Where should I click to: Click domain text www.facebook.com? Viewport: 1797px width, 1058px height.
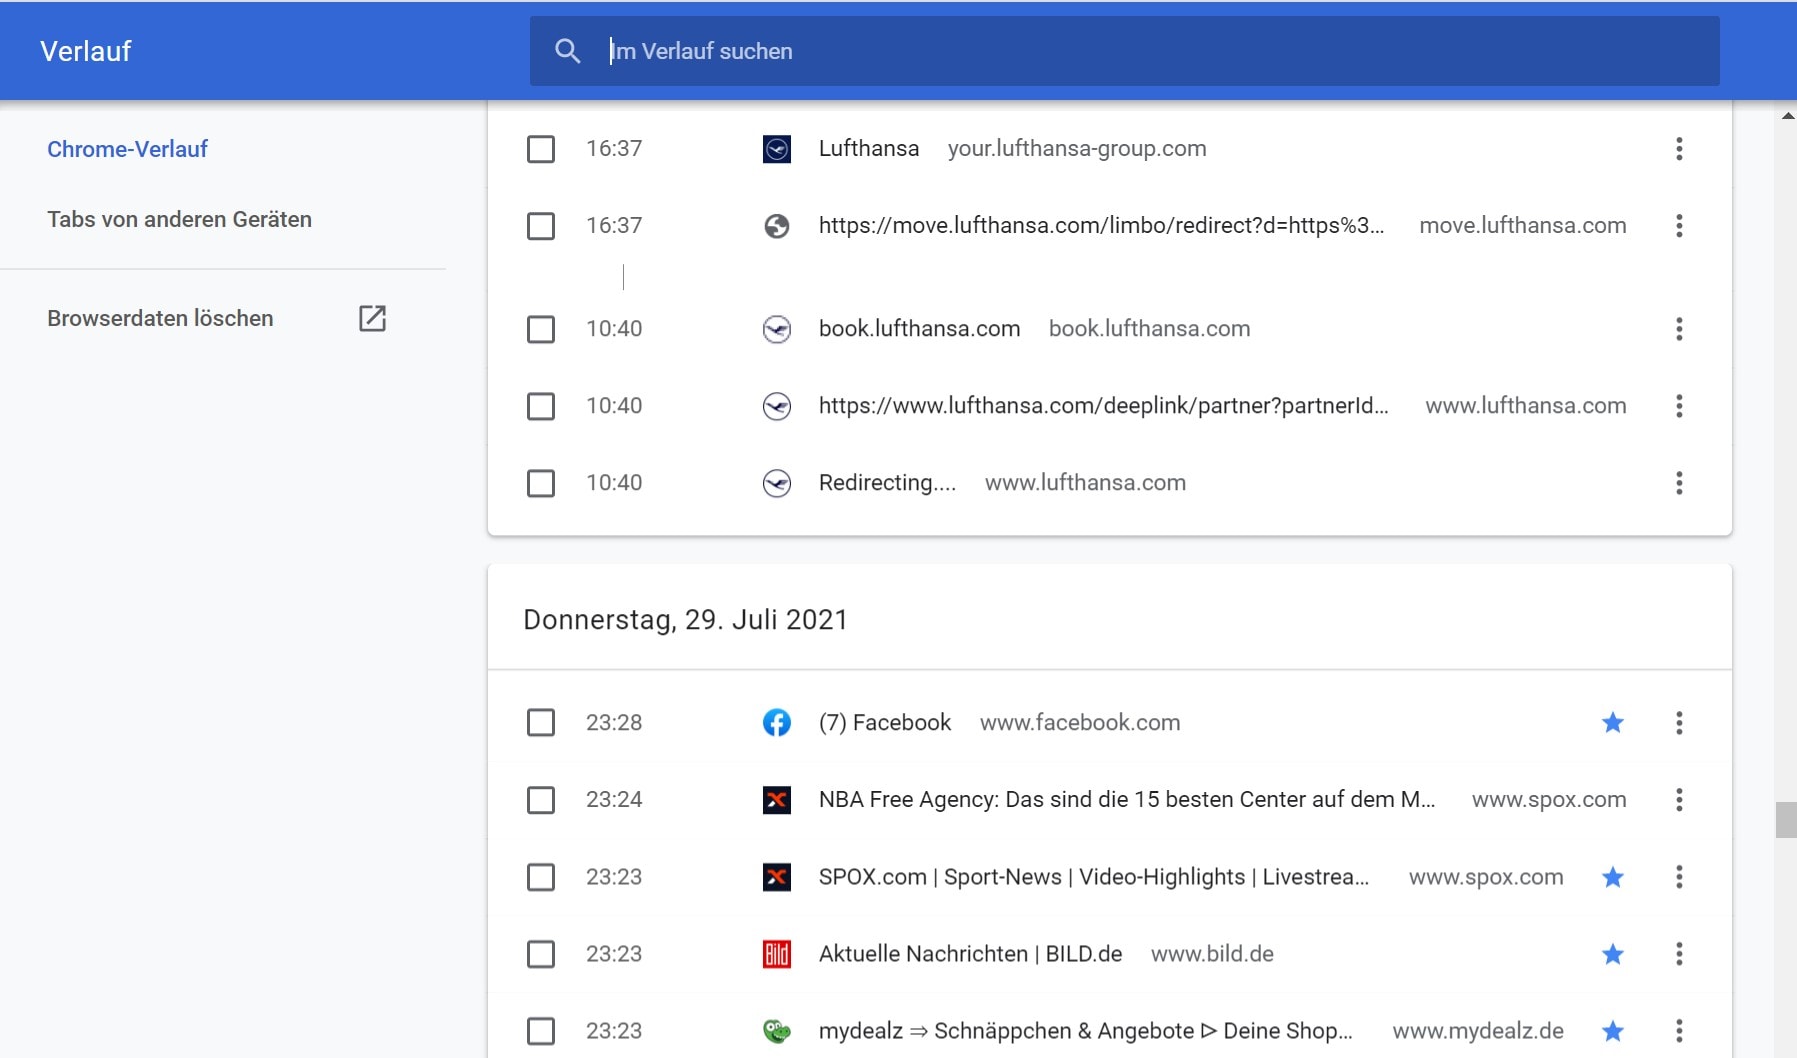[x=1080, y=722]
